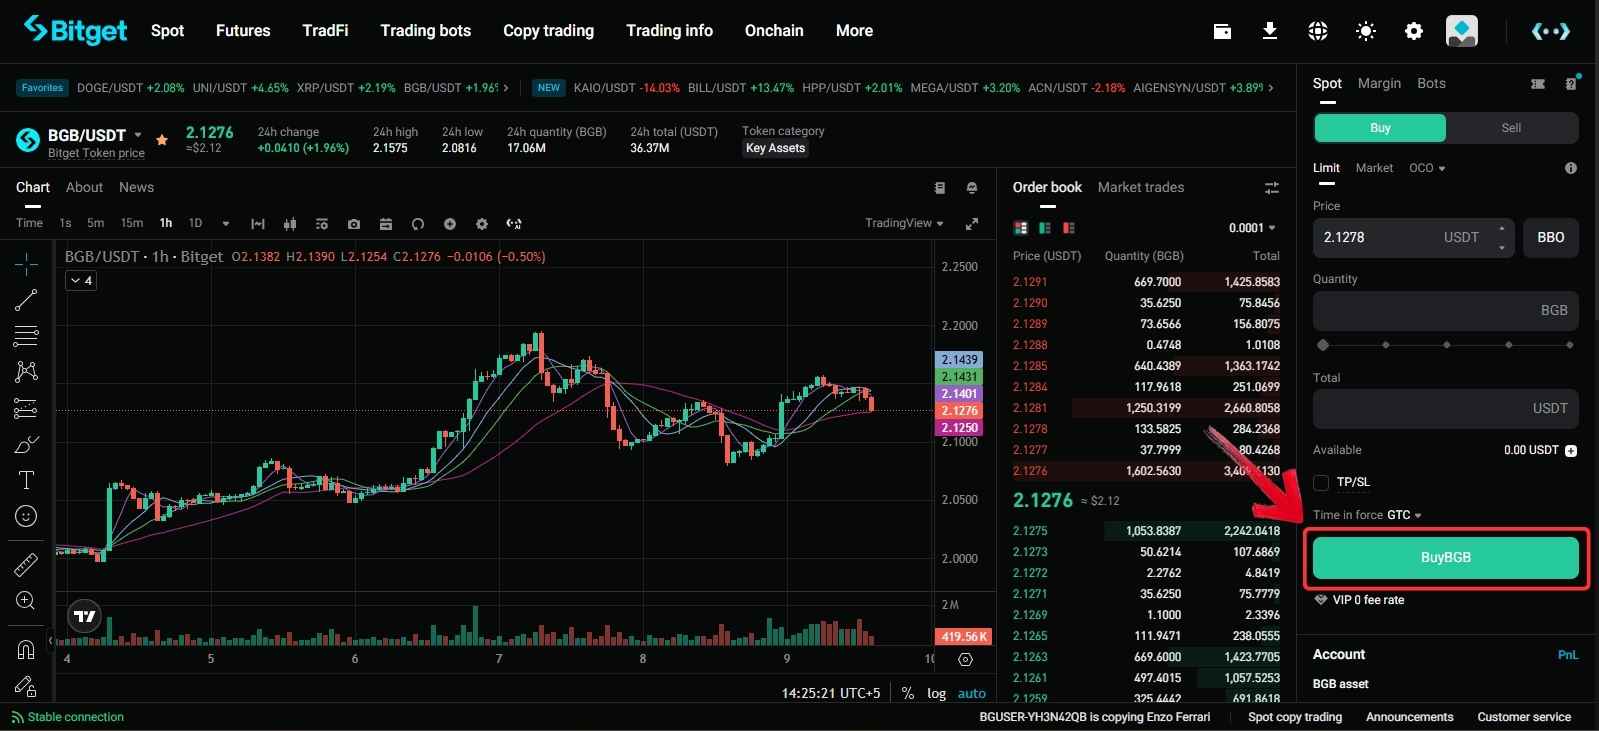Click the TradingView logo on the chart
Viewport: 1599px width, 731px height.
coord(85,617)
